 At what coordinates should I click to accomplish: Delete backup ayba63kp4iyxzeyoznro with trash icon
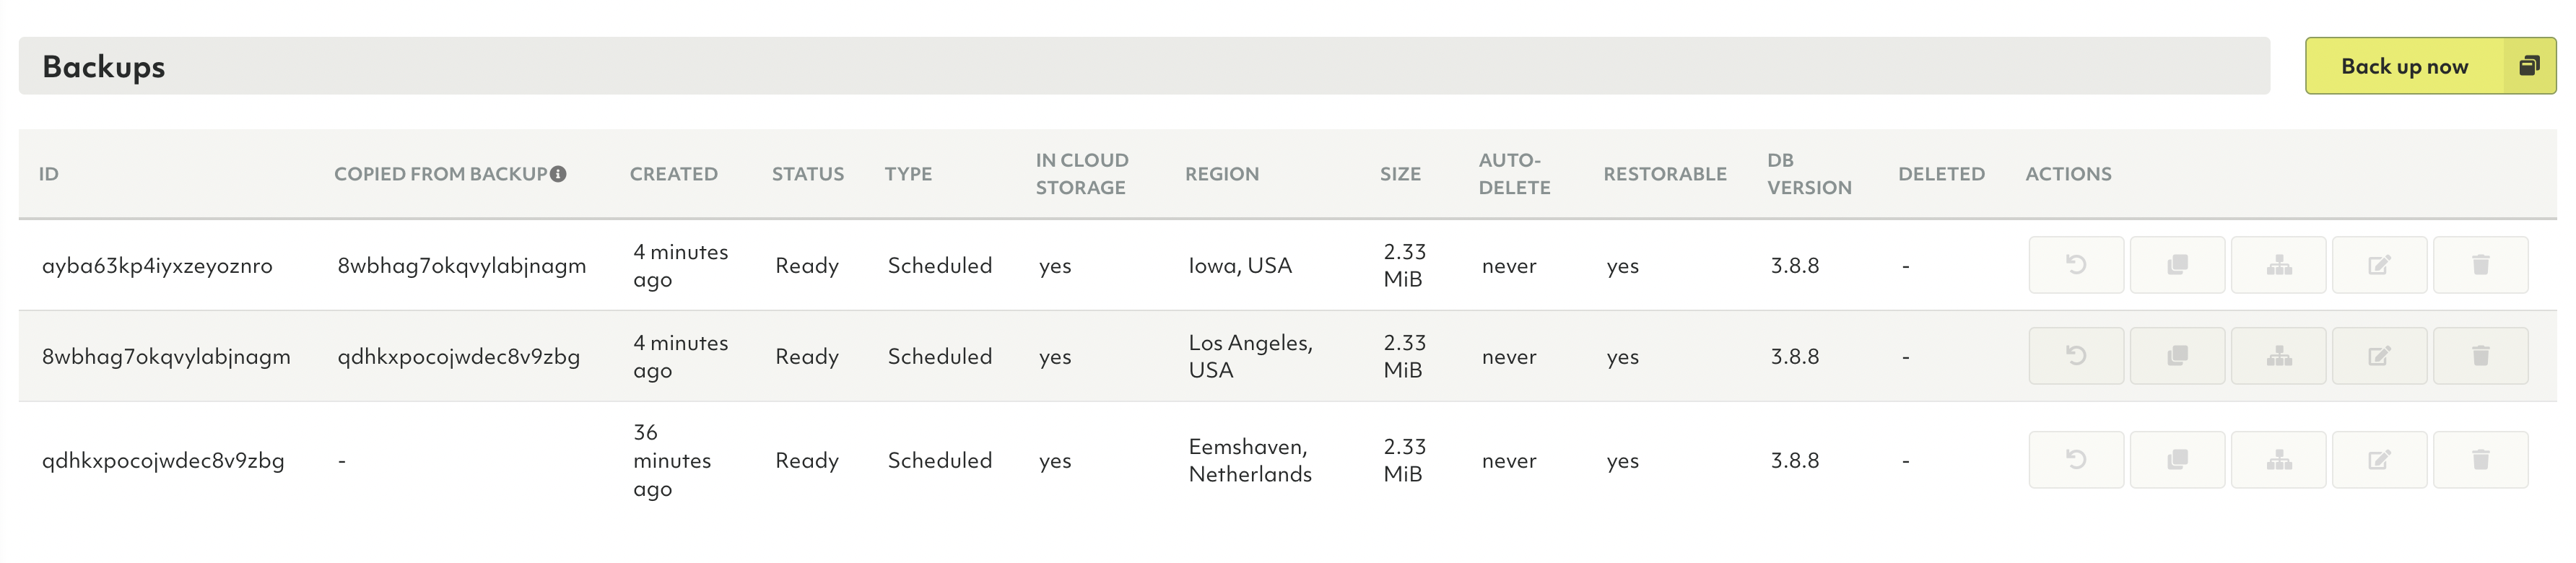(2480, 265)
